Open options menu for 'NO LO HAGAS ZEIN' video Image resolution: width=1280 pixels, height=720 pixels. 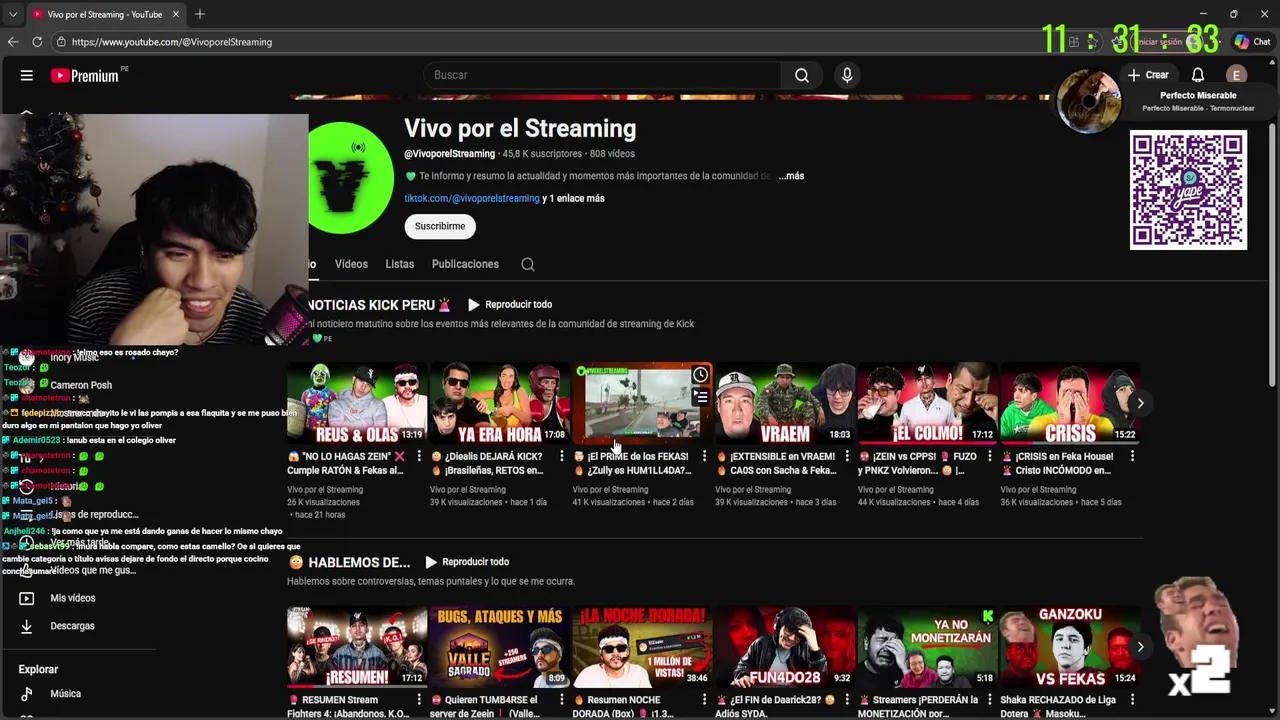pos(418,456)
